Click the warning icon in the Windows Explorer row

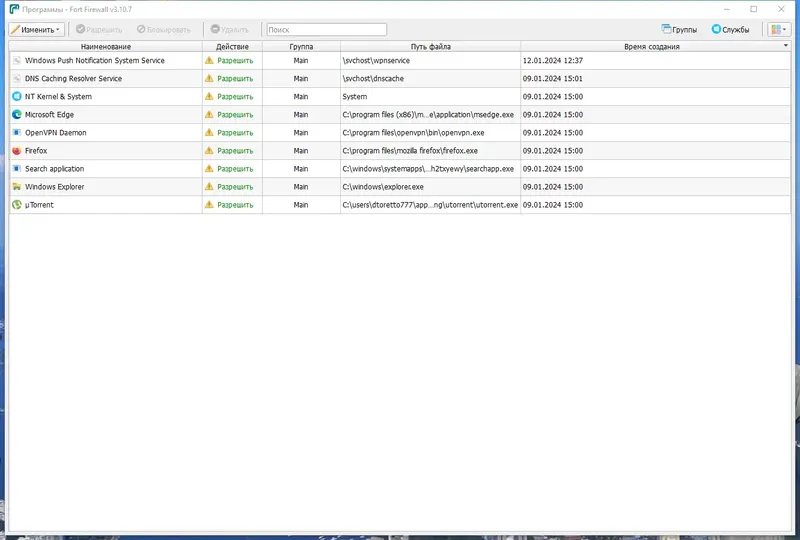pyautogui.click(x=209, y=186)
